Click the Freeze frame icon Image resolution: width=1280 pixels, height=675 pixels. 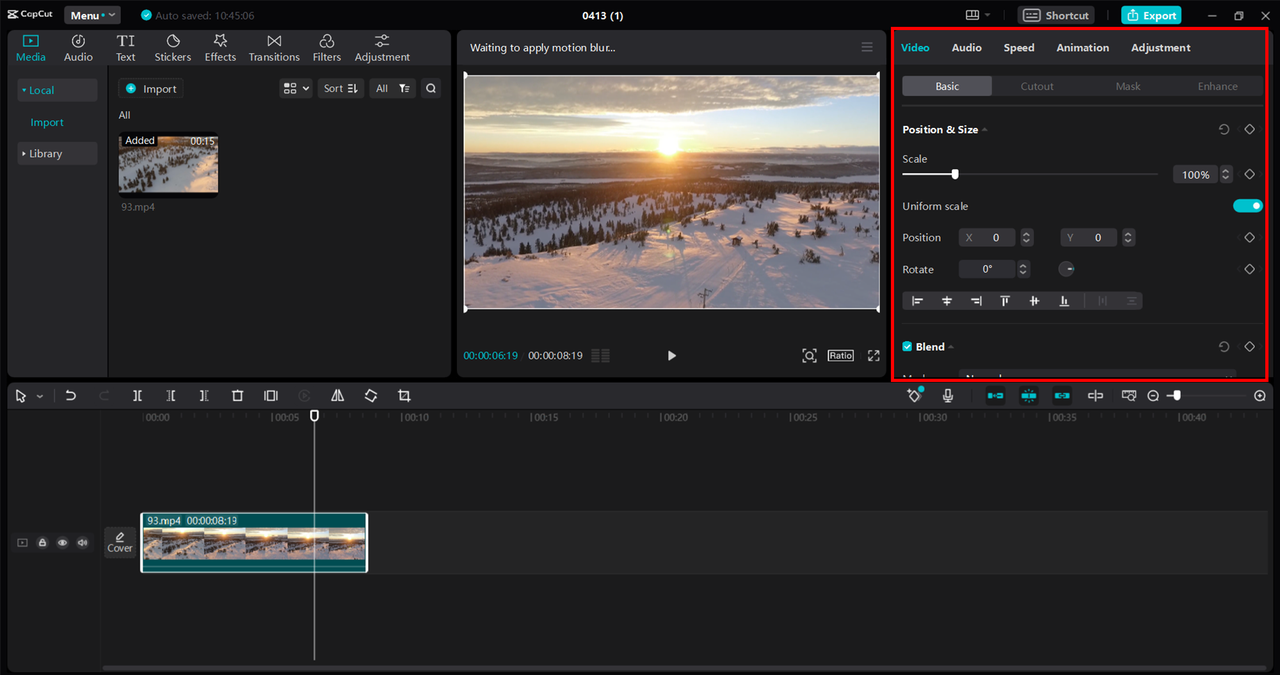[271, 396]
